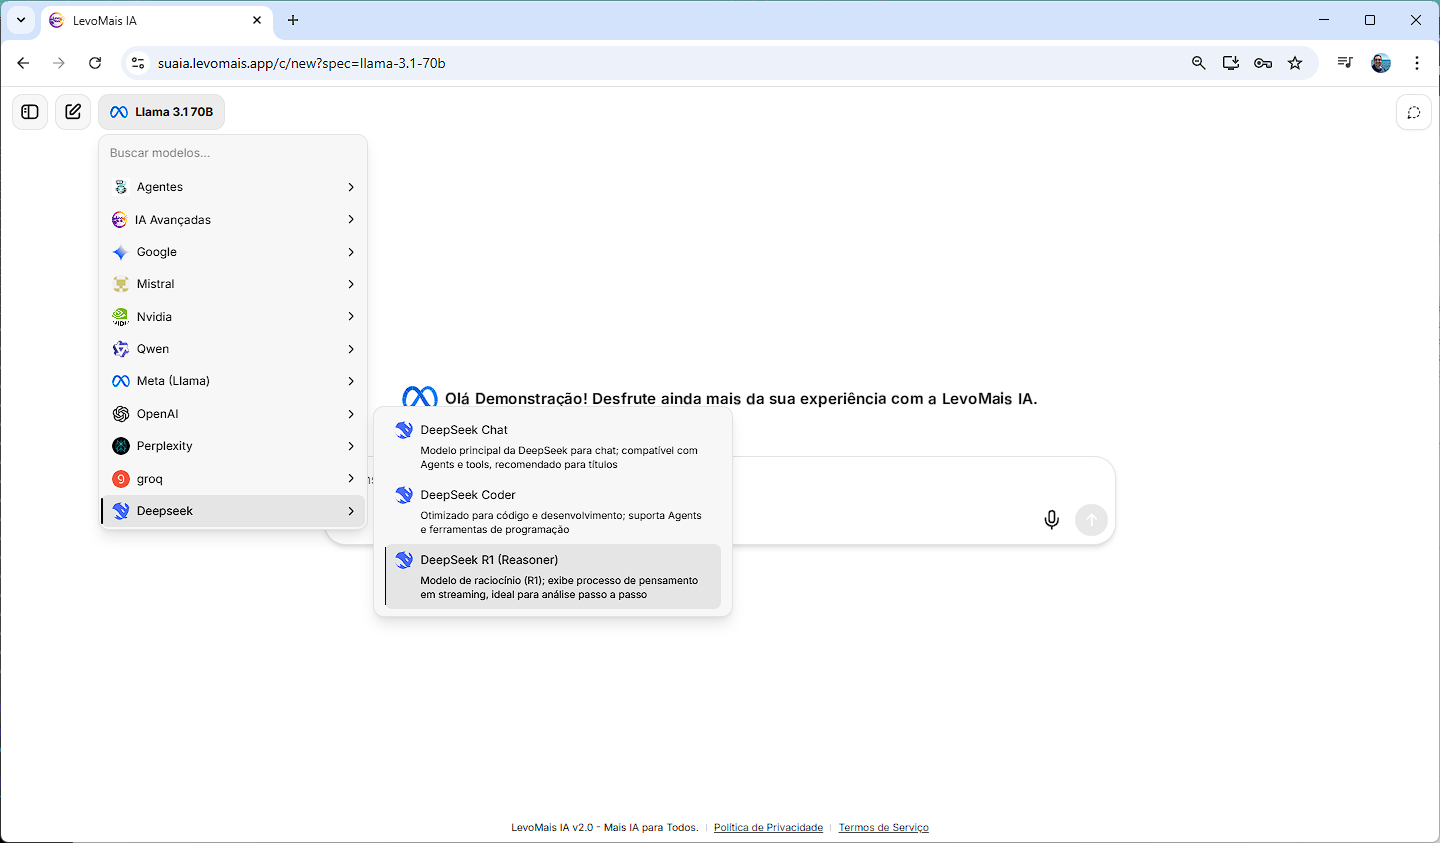Reload the page with the refresh button
The width and height of the screenshot is (1440, 843).
95,63
